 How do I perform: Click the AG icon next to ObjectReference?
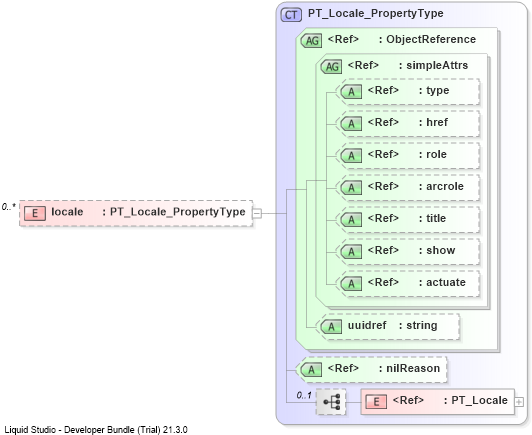(311, 41)
